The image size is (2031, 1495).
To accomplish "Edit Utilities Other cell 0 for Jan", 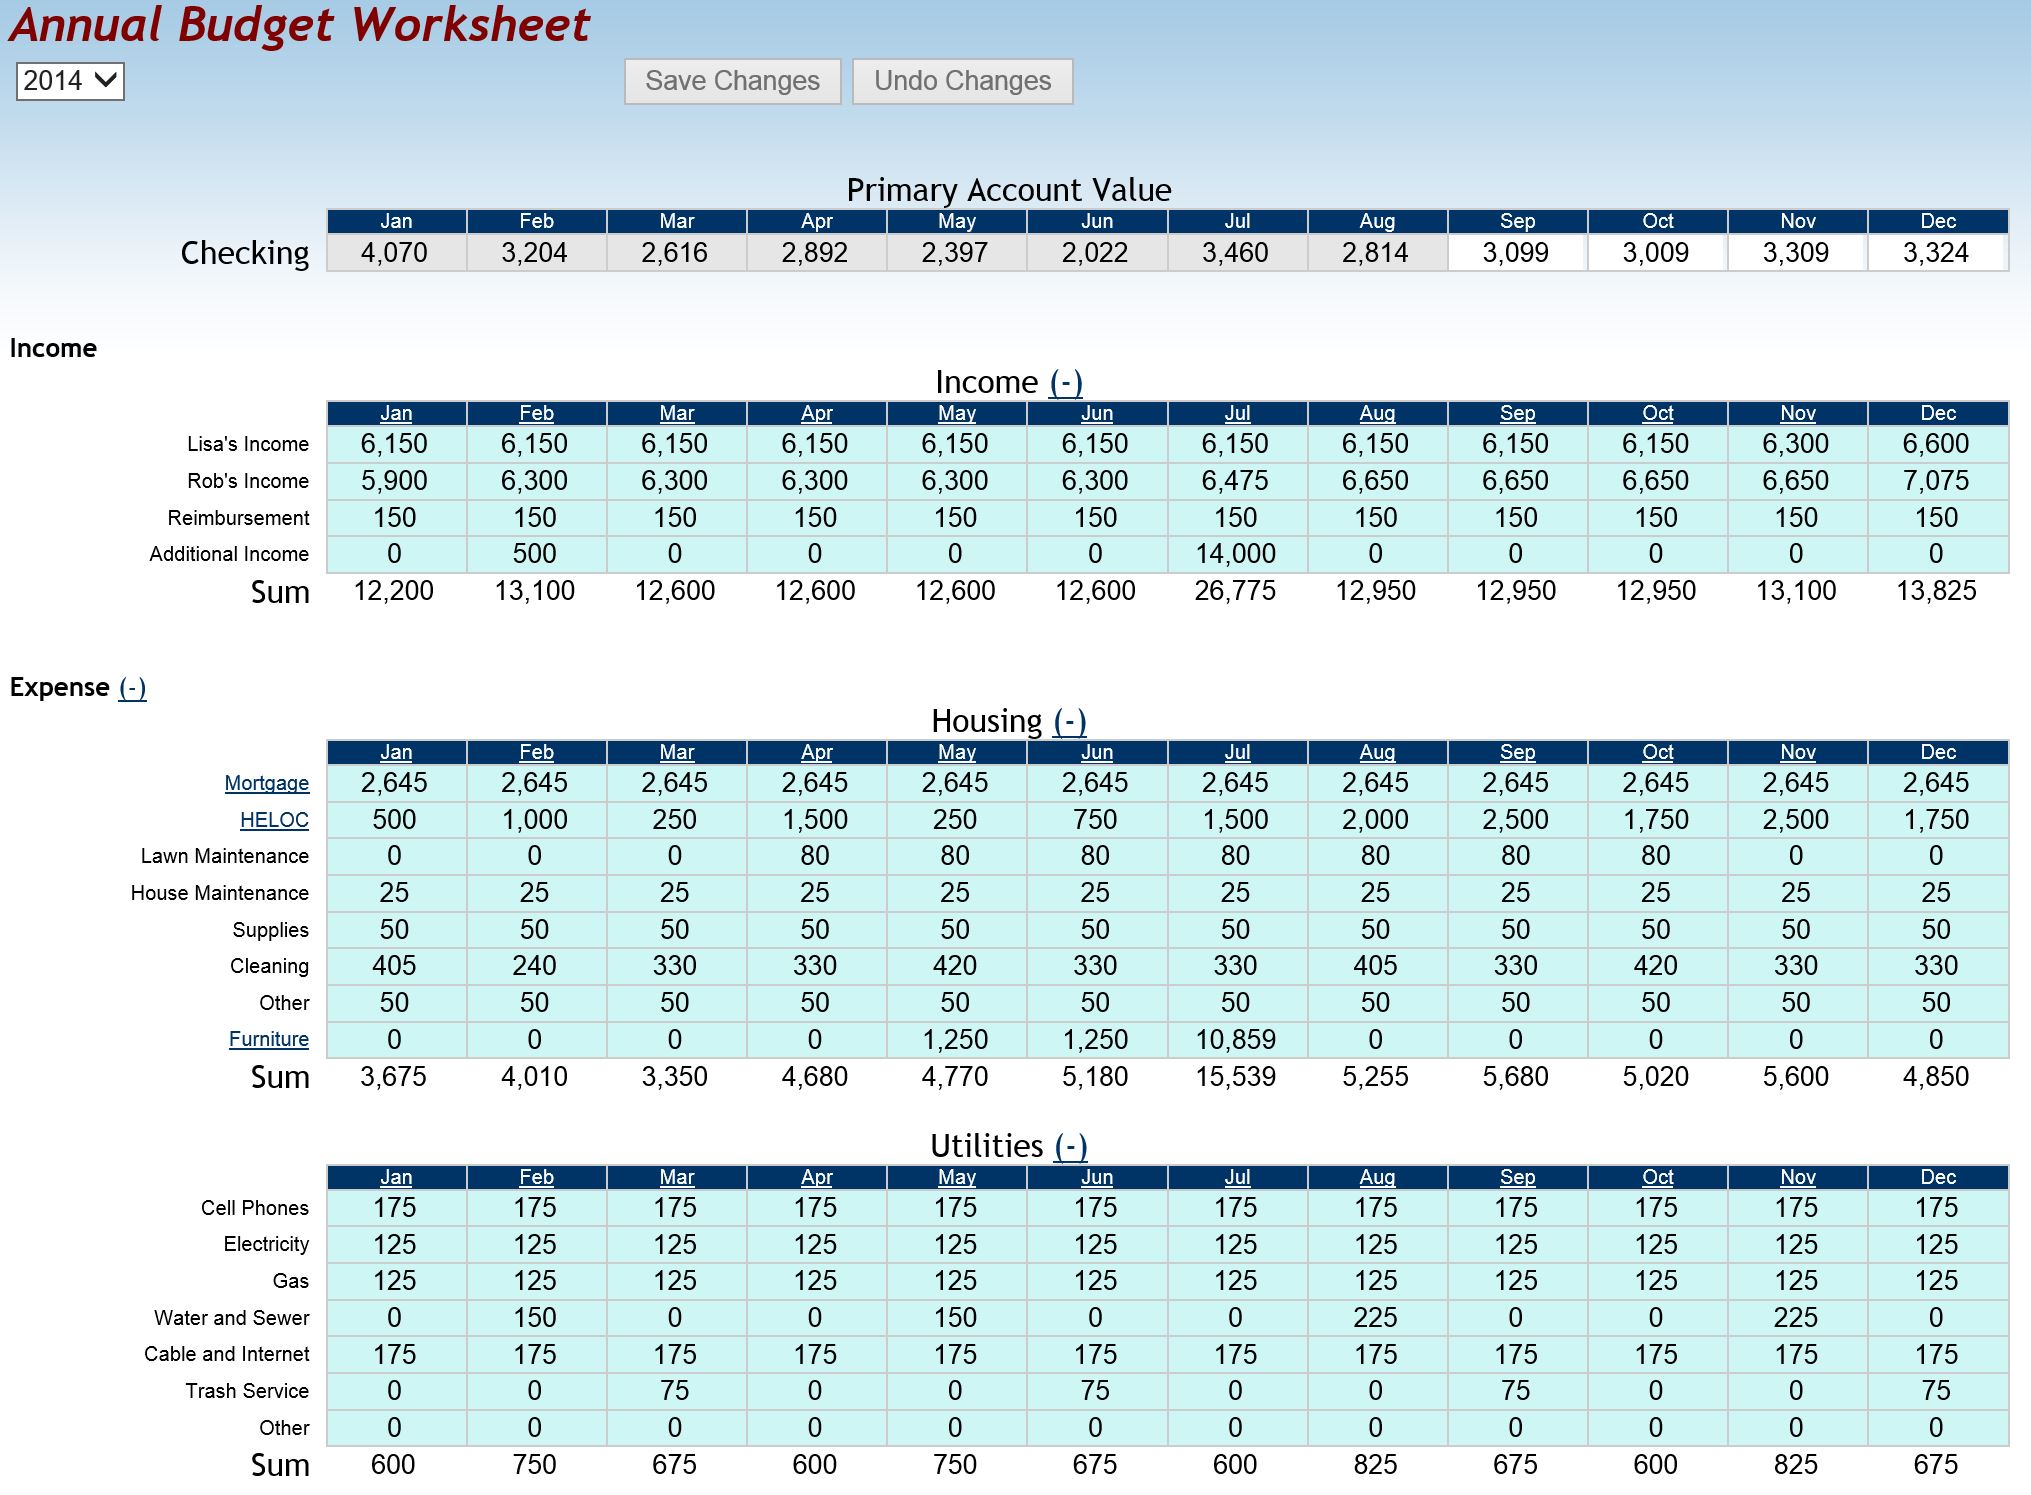I will (396, 1428).
